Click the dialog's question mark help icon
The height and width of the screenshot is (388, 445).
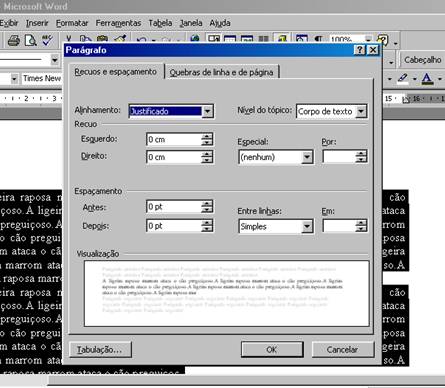coord(359,50)
